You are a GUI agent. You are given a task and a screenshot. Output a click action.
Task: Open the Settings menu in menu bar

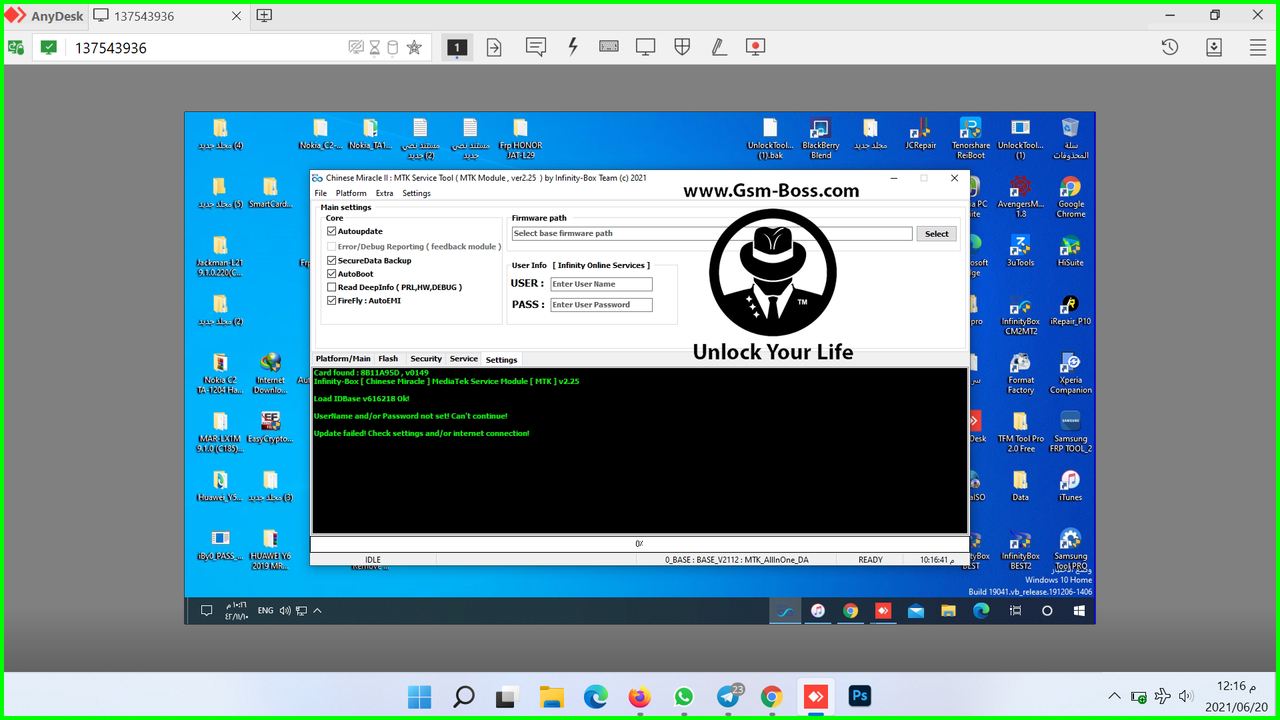pos(417,193)
